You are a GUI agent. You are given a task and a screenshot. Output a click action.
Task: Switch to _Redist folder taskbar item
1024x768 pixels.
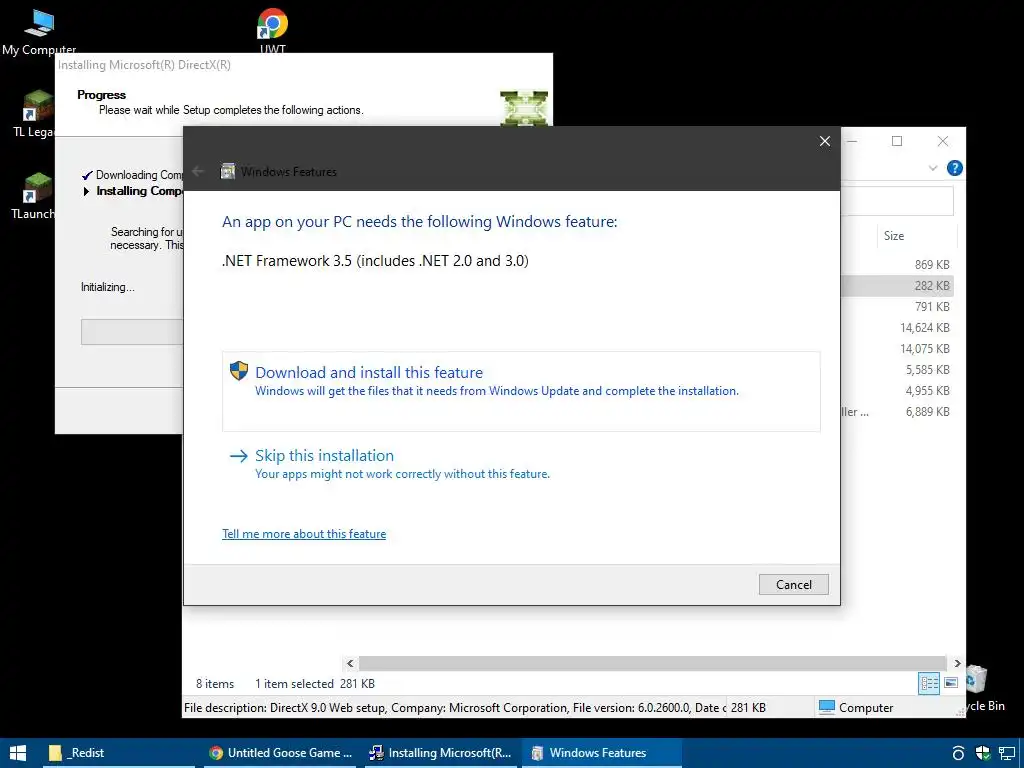[x=119, y=753]
